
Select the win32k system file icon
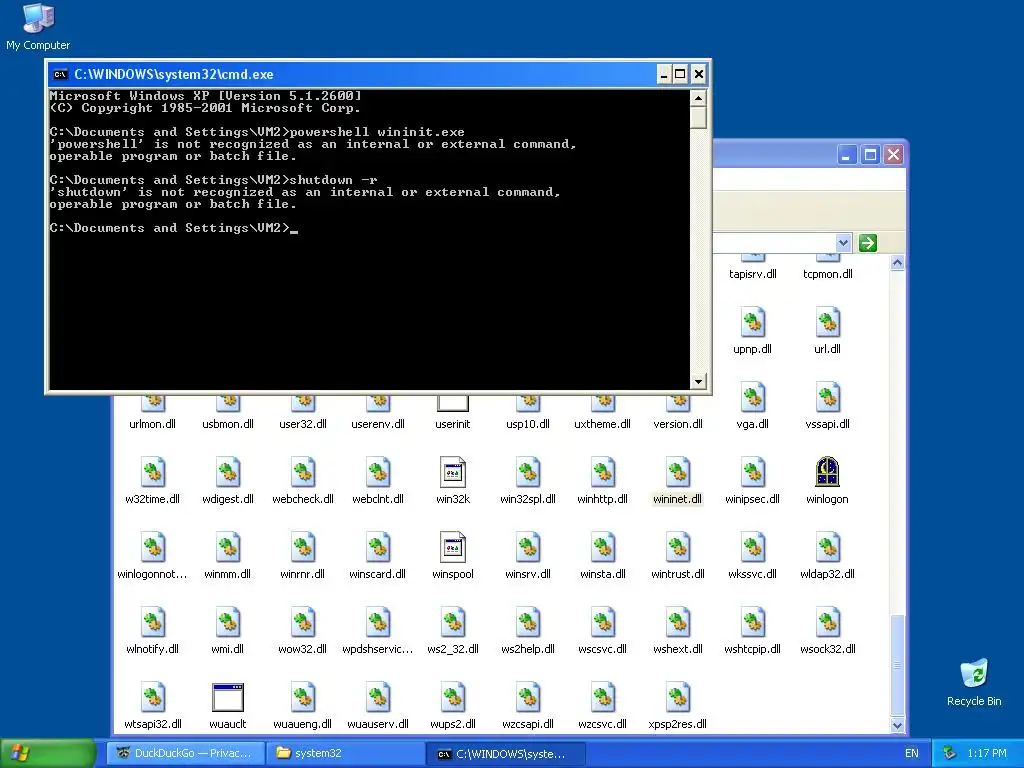pyautogui.click(x=453, y=472)
